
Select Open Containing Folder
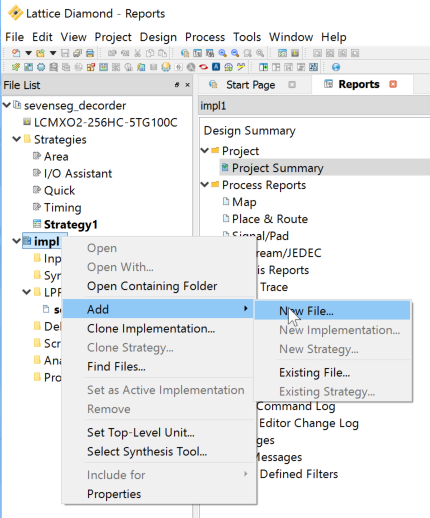tap(159, 286)
